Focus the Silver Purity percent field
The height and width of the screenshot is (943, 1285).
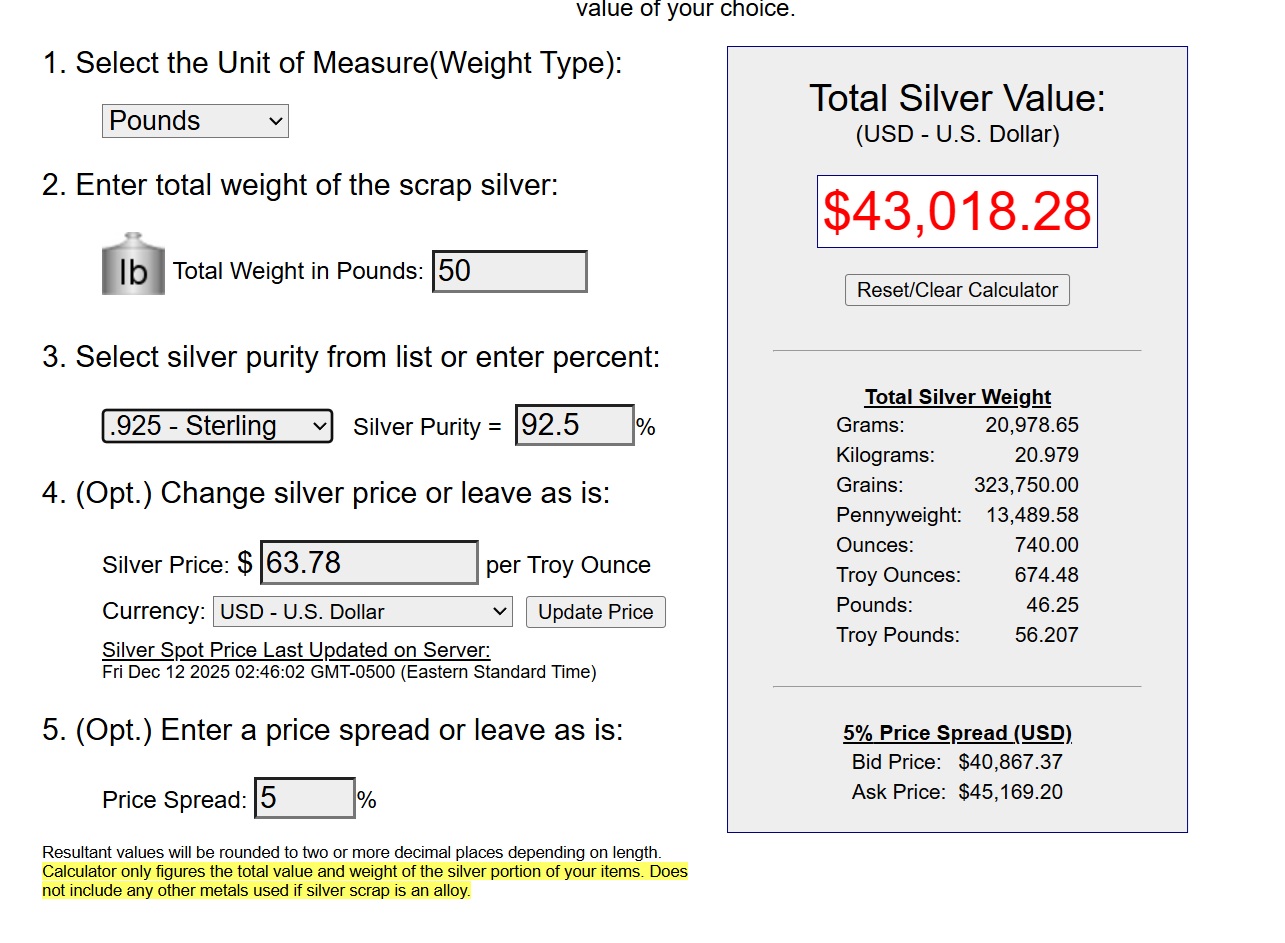(574, 426)
